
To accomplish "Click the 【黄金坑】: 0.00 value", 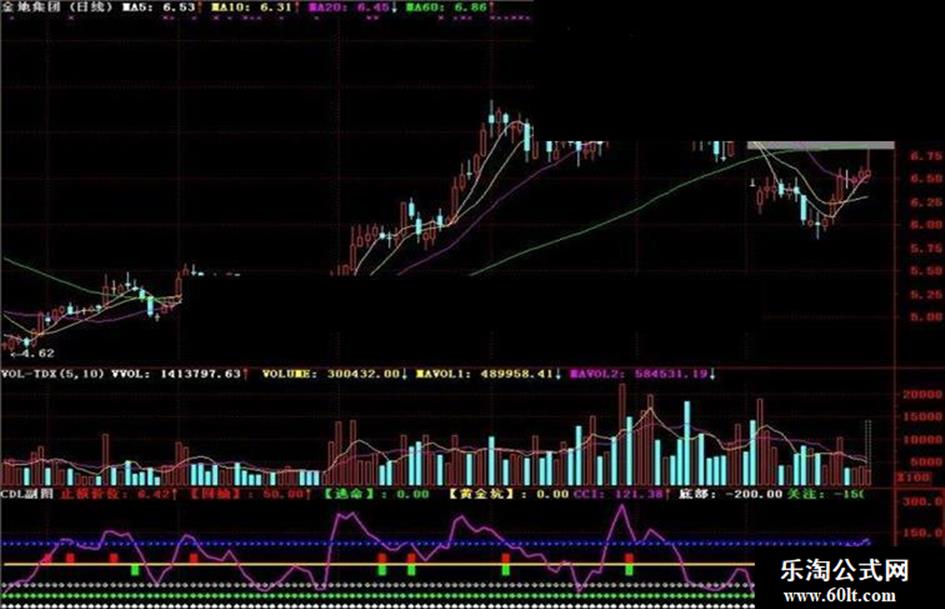I will pyautogui.click(x=509, y=494).
